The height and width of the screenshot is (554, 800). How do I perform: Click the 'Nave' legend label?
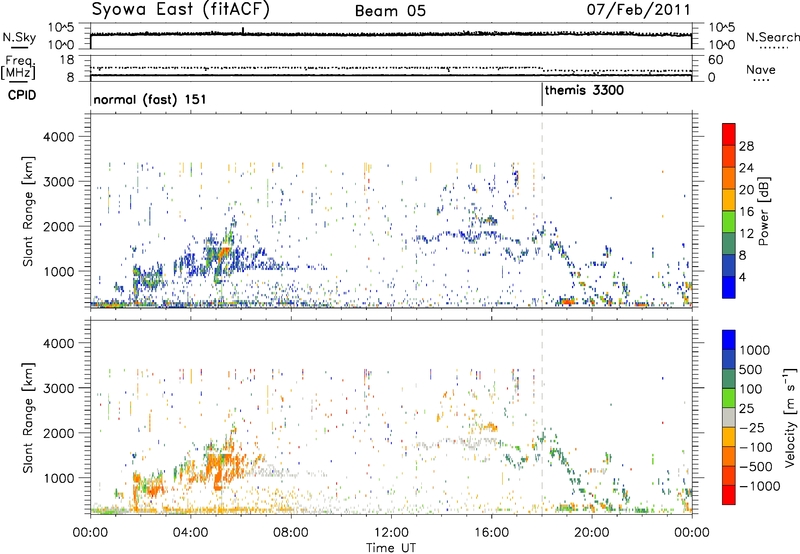(x=761, y=69)
